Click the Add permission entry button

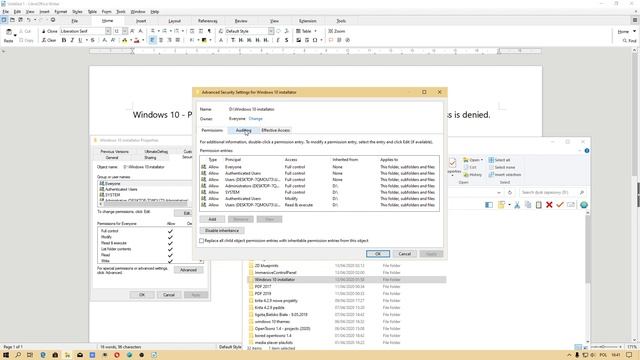[212, 220]
